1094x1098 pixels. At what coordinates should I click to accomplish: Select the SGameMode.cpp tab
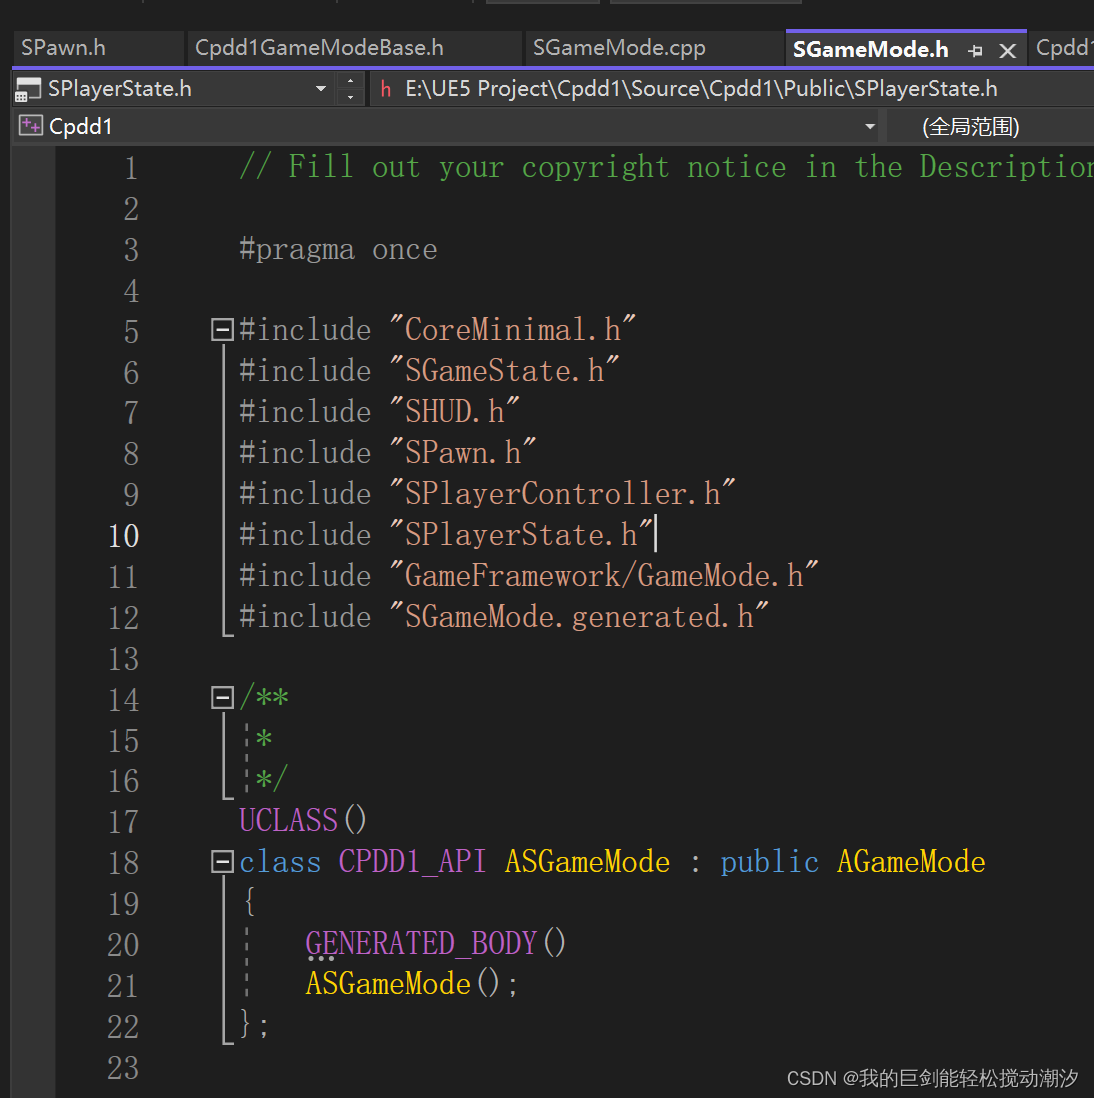[620, 47]
